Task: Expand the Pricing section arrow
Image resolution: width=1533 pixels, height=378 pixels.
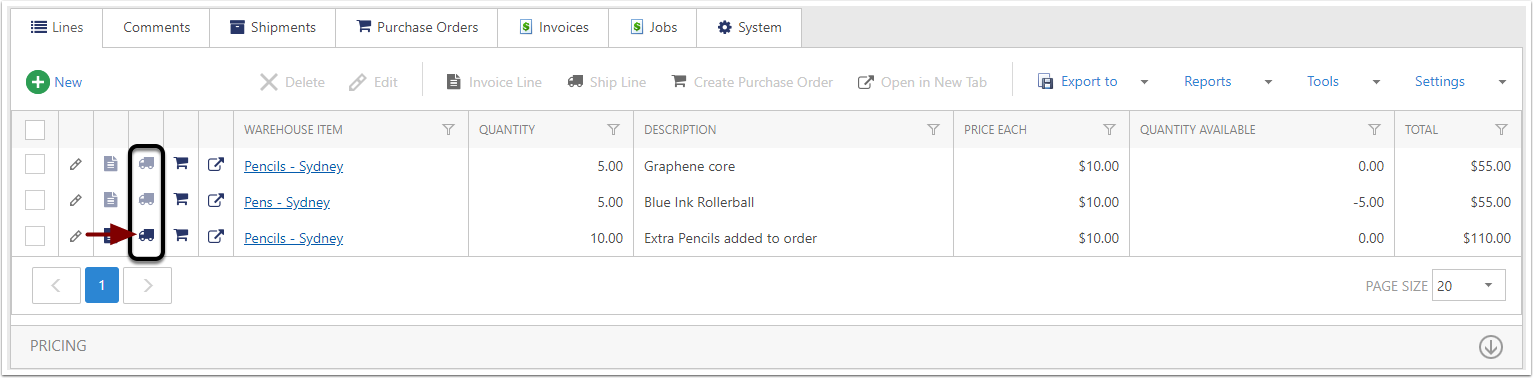Action: (x=1491, y=346)
